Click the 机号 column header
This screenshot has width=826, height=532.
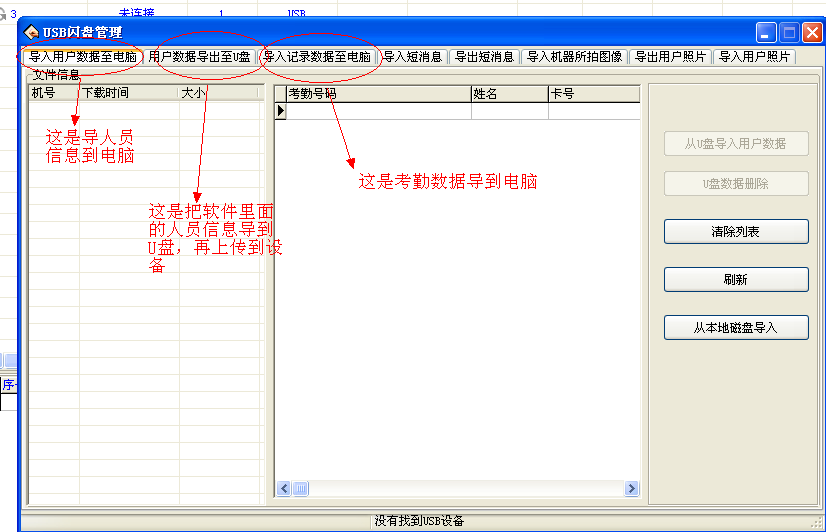point(54,93)
